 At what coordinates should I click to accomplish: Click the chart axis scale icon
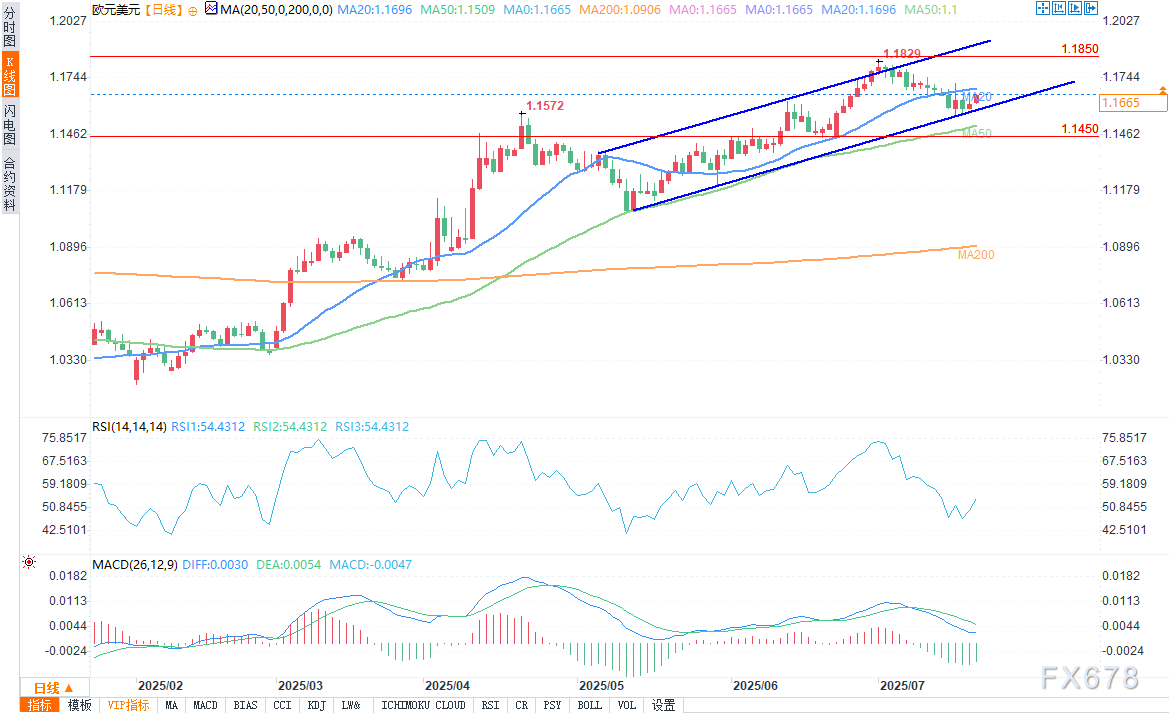click(1059, 8)
